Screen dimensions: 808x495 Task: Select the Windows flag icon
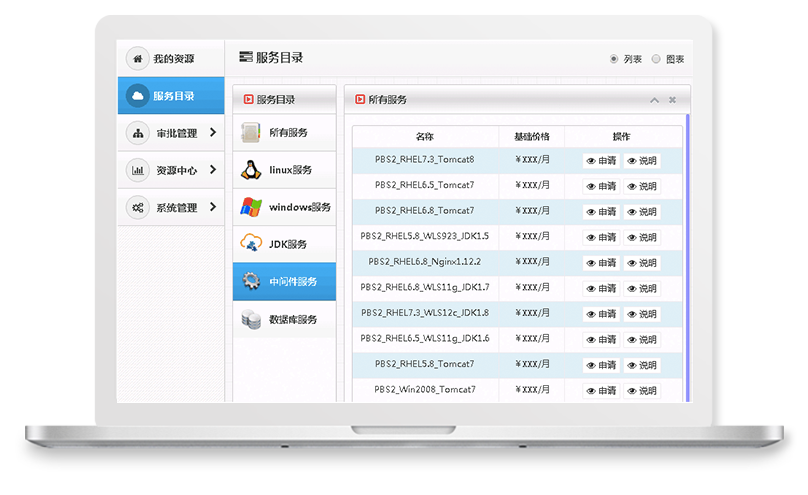251,207
